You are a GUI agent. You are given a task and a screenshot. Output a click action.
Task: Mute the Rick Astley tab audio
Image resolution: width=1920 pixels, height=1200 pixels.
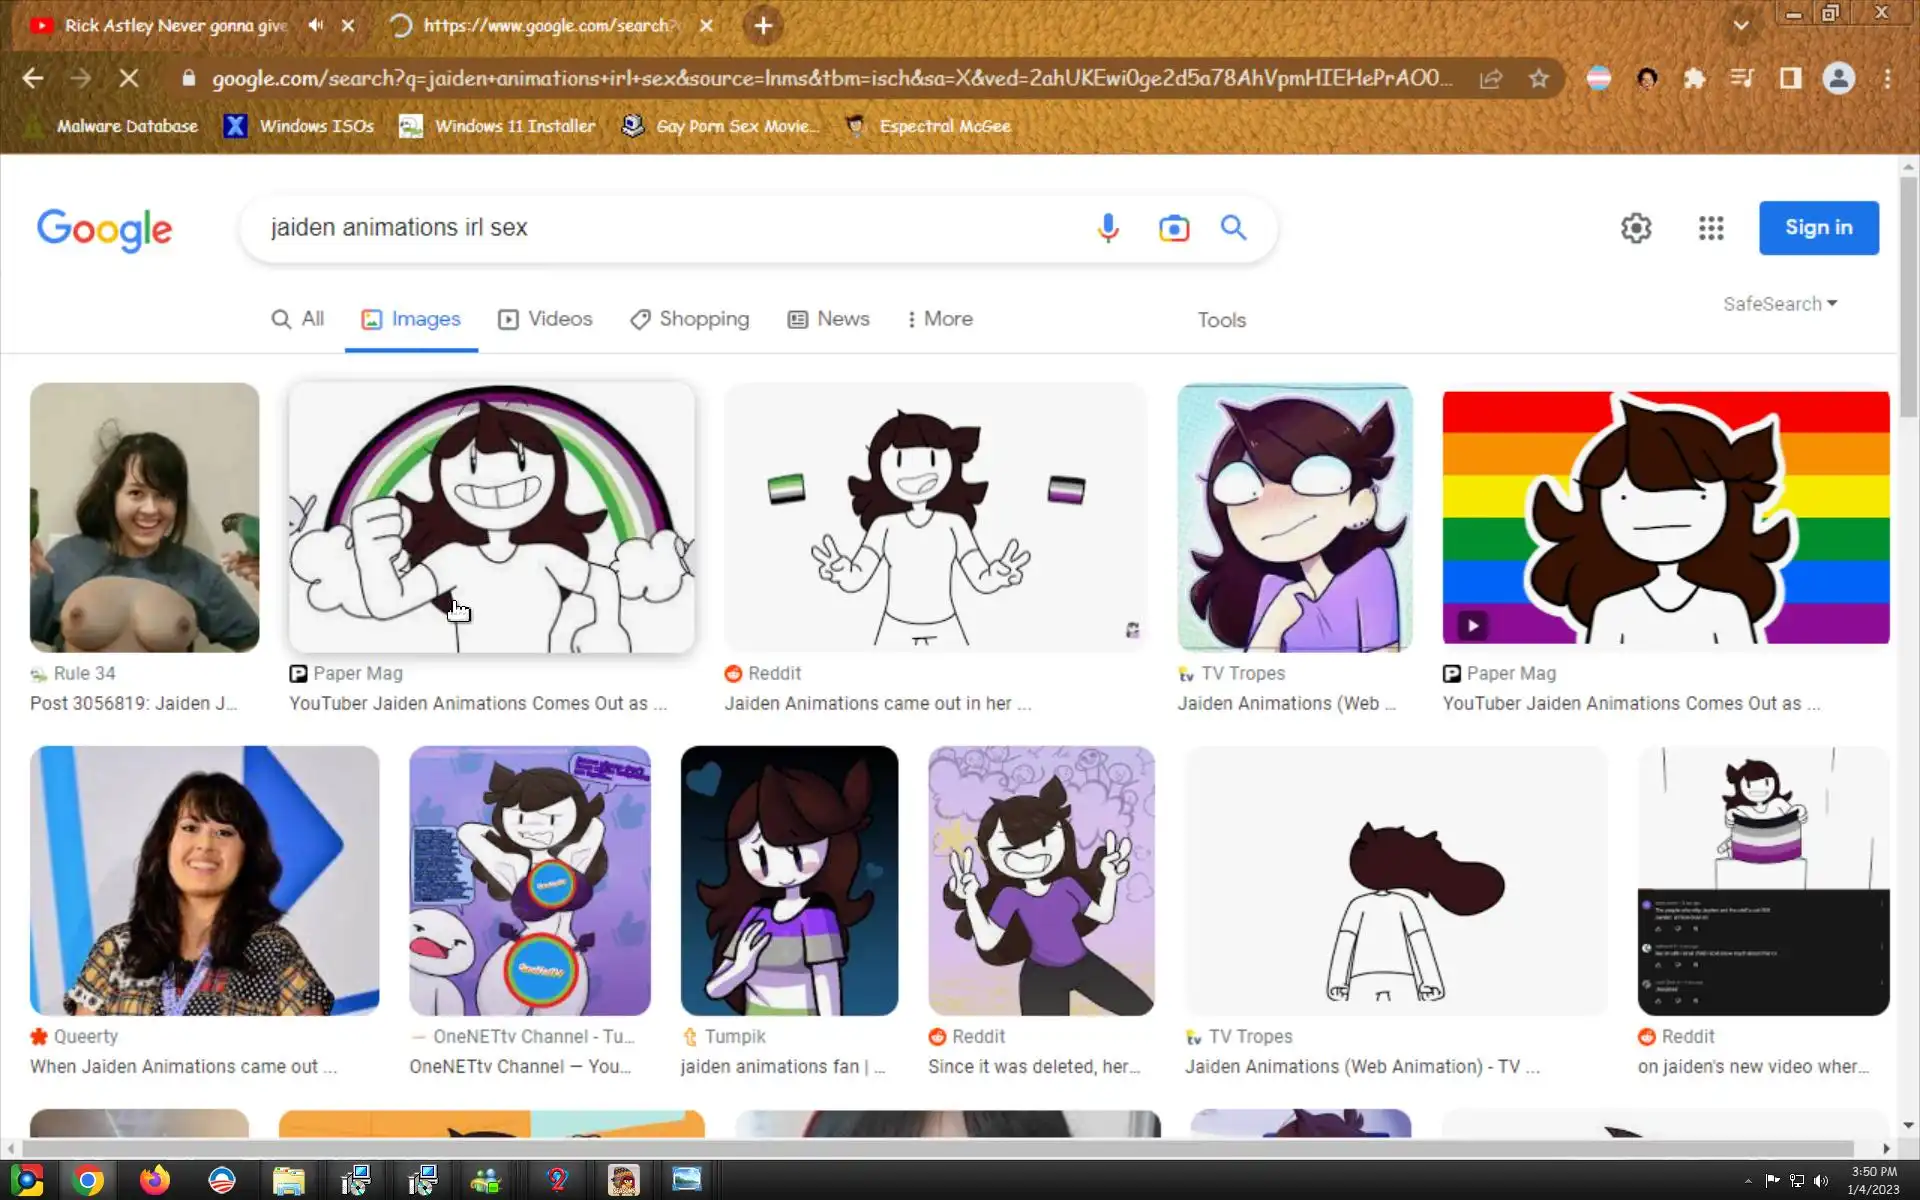point(316,25)
